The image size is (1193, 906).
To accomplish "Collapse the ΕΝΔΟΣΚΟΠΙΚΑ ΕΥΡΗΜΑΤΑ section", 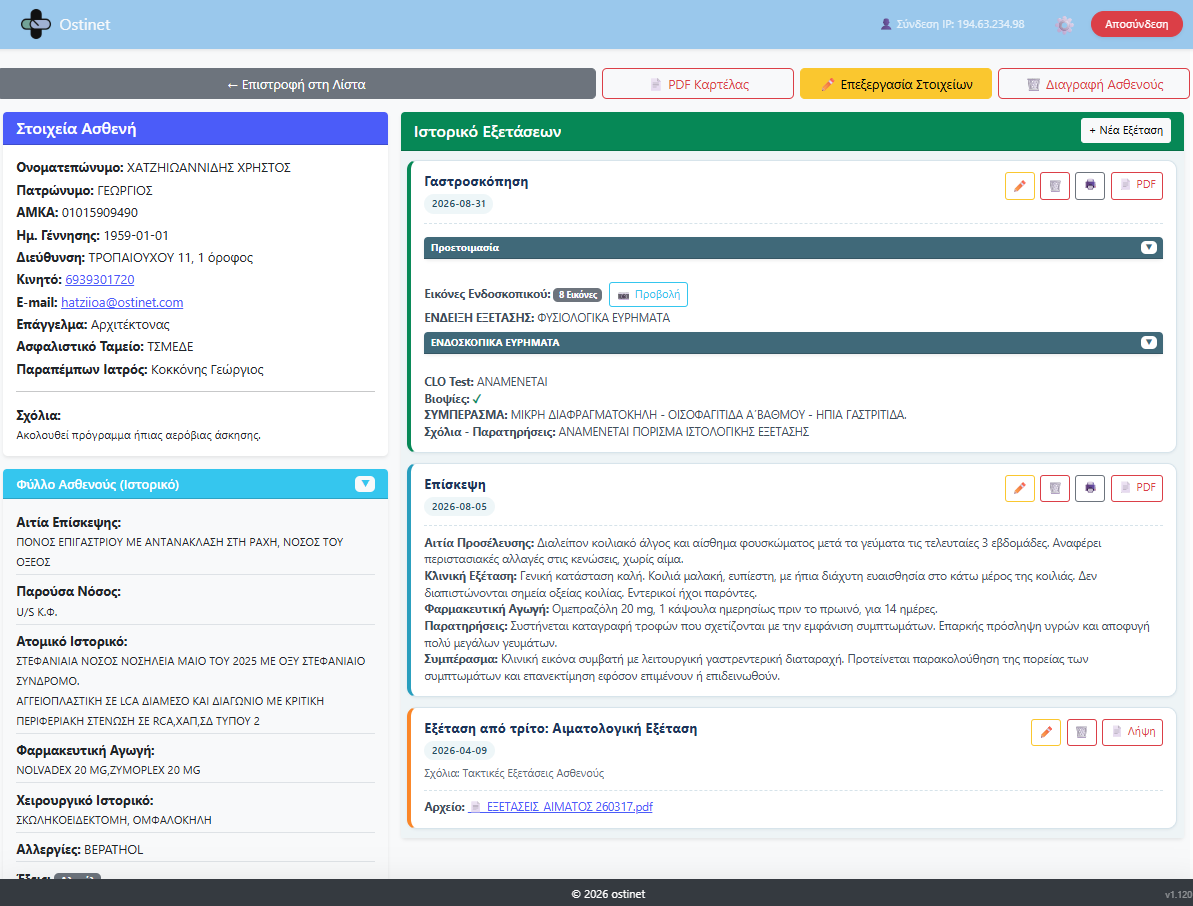I will [x=1148, y=343].
